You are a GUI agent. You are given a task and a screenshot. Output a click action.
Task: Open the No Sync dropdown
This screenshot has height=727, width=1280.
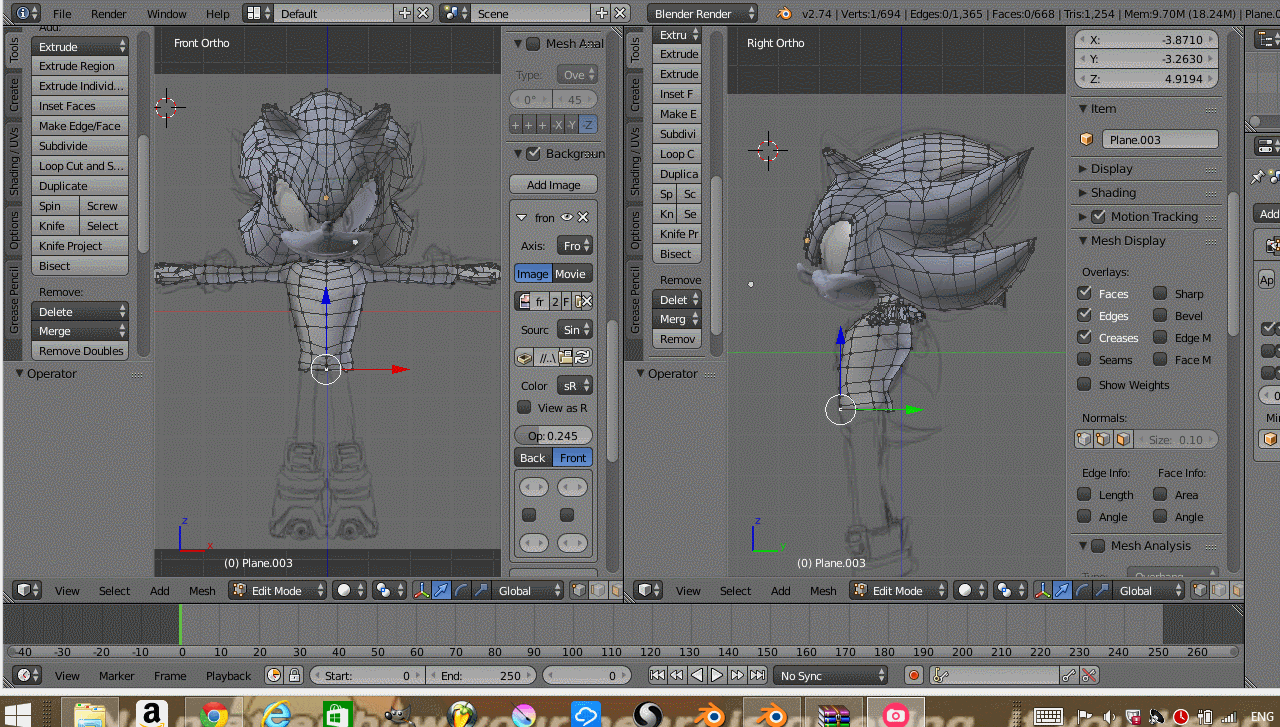(x=832, y=675)
